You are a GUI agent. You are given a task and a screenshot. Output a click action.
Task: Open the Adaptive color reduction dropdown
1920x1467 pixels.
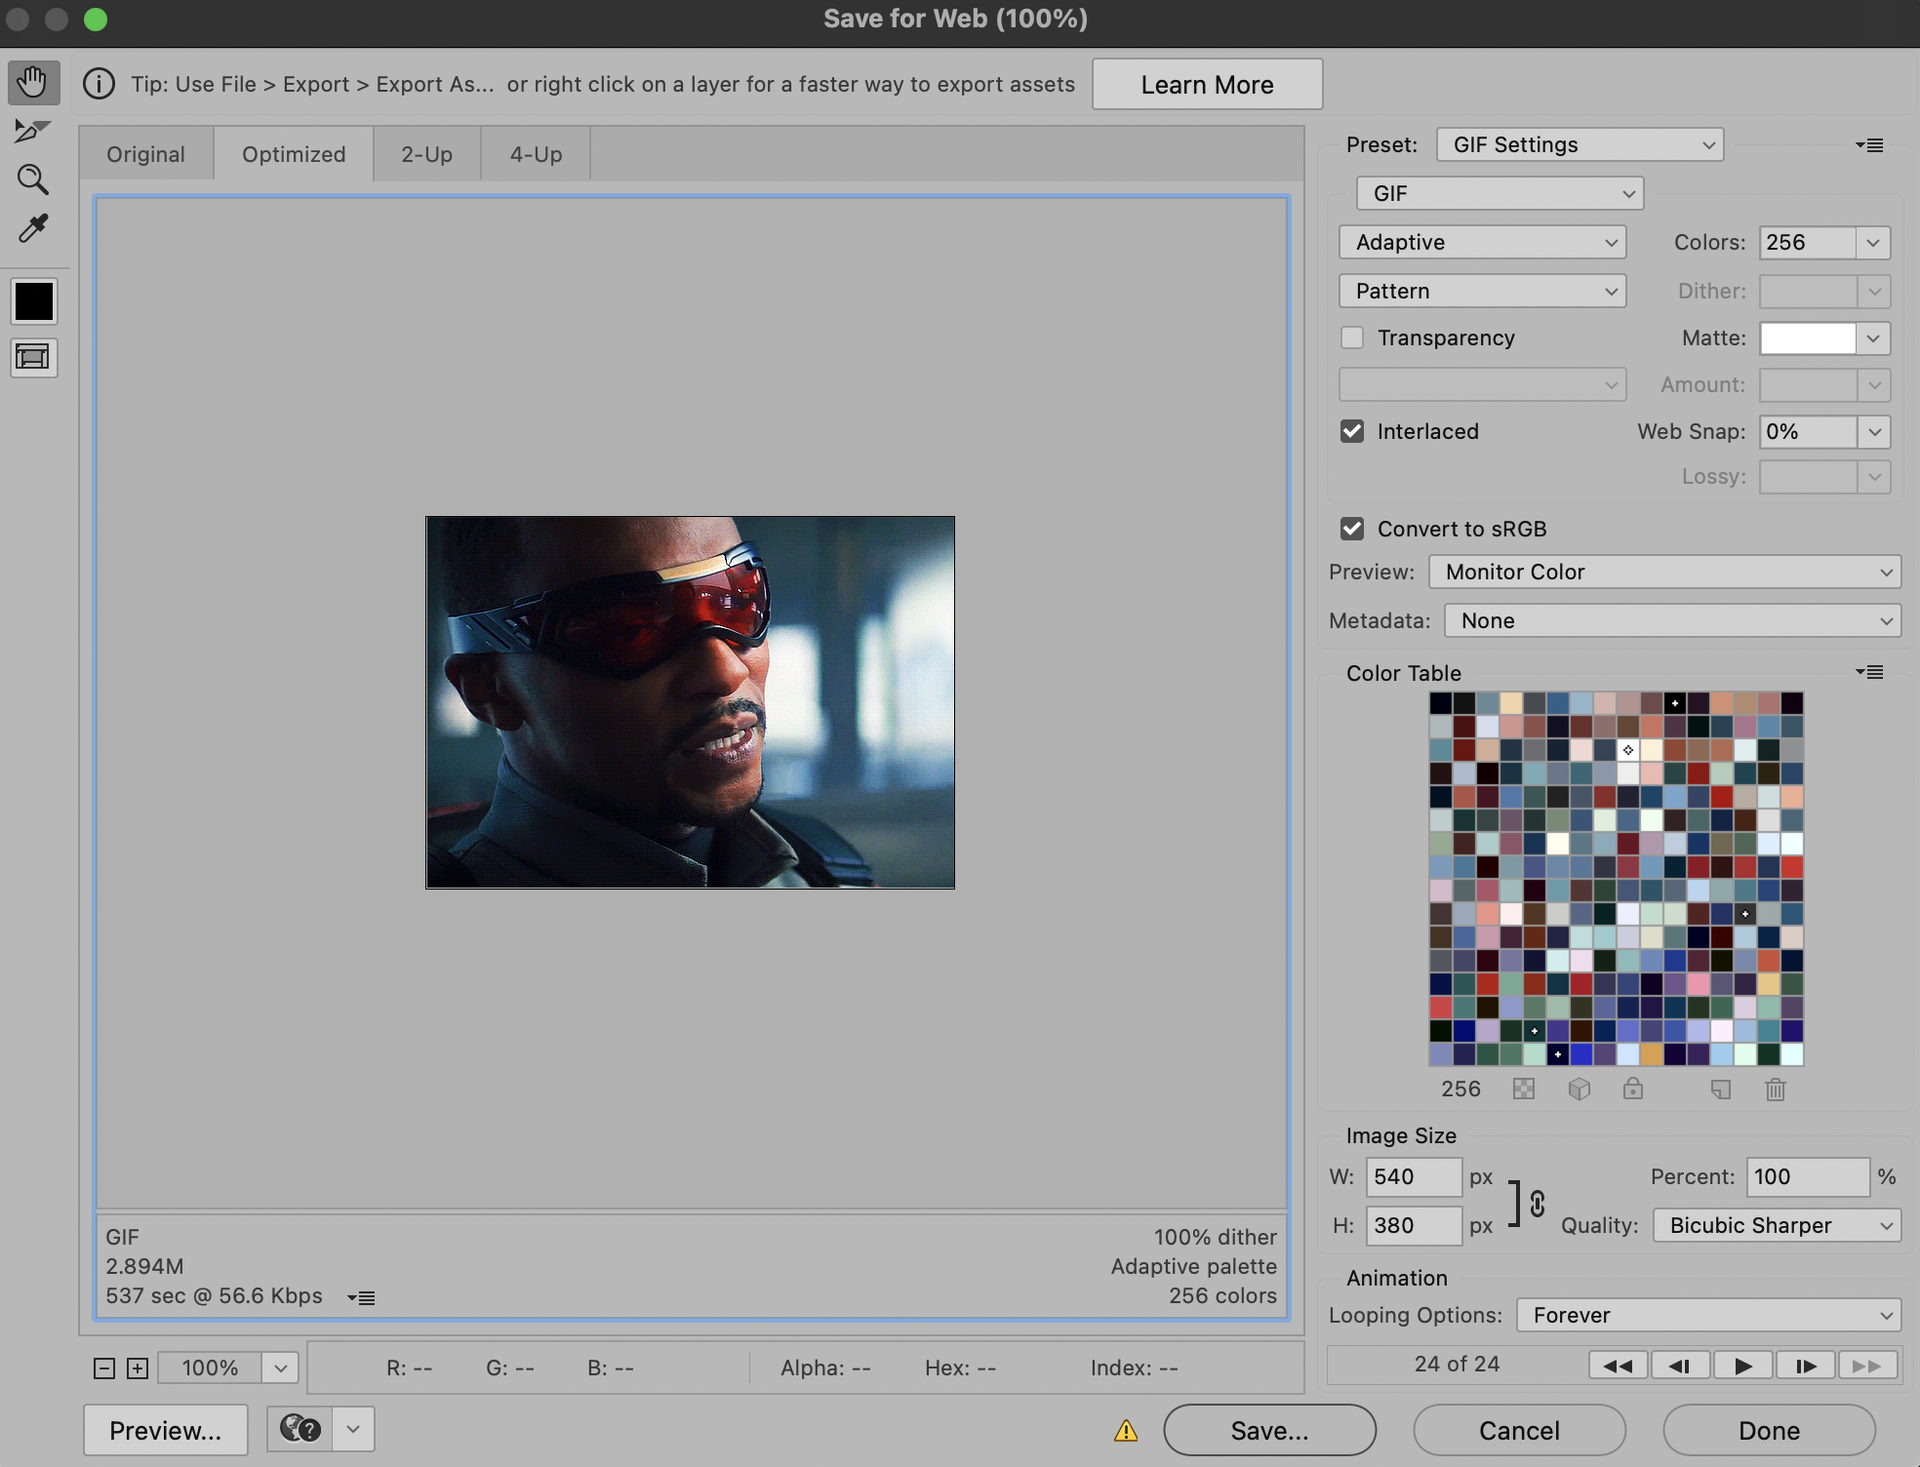(x=1483, y=242)
